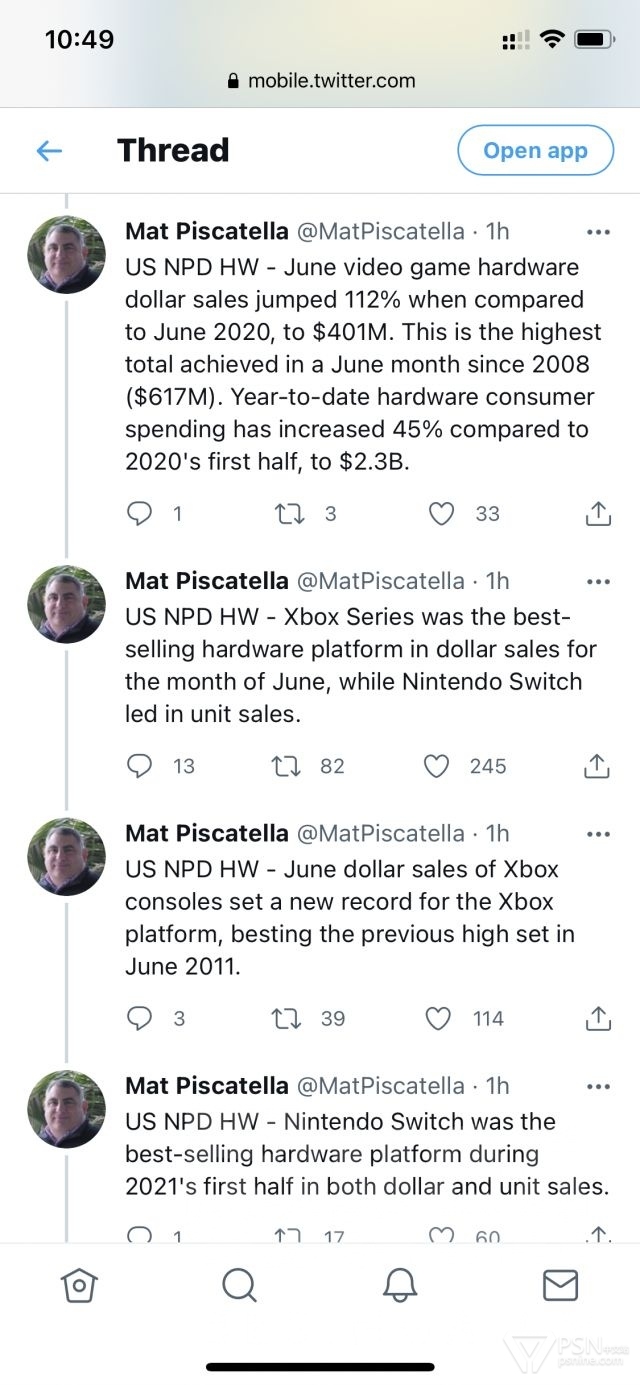Screen dimensions: 640x1385
Task: Open more options on Xbox Series tweet
Action: tap(598, 581)
